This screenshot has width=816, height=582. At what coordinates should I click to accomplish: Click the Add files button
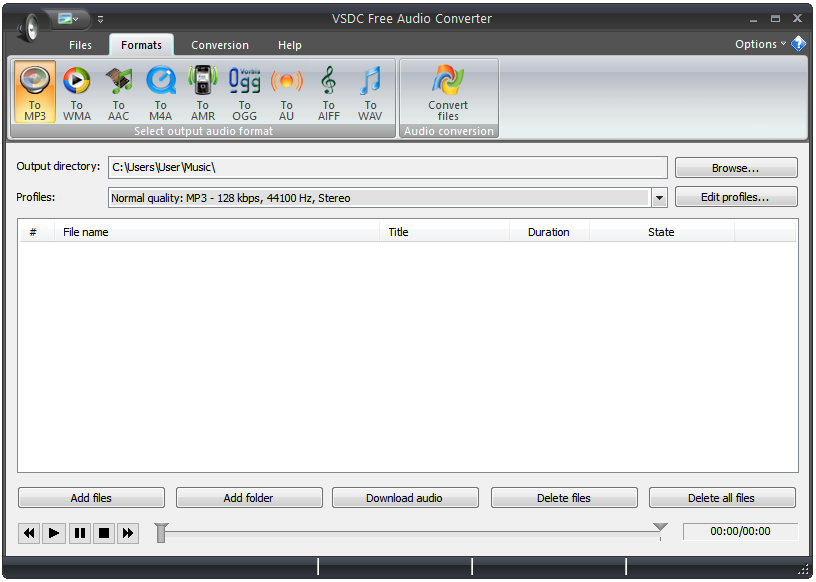[x=91, y=498]
